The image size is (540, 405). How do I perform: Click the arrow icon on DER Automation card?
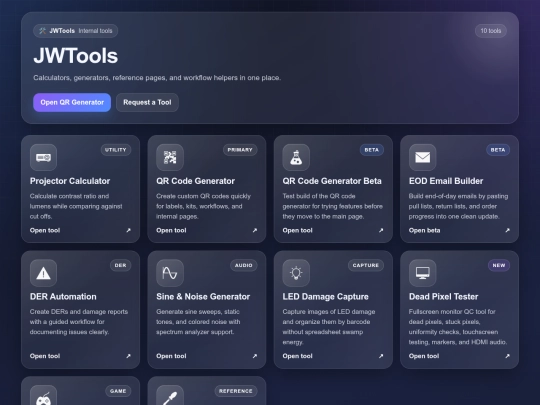[128, 356]
